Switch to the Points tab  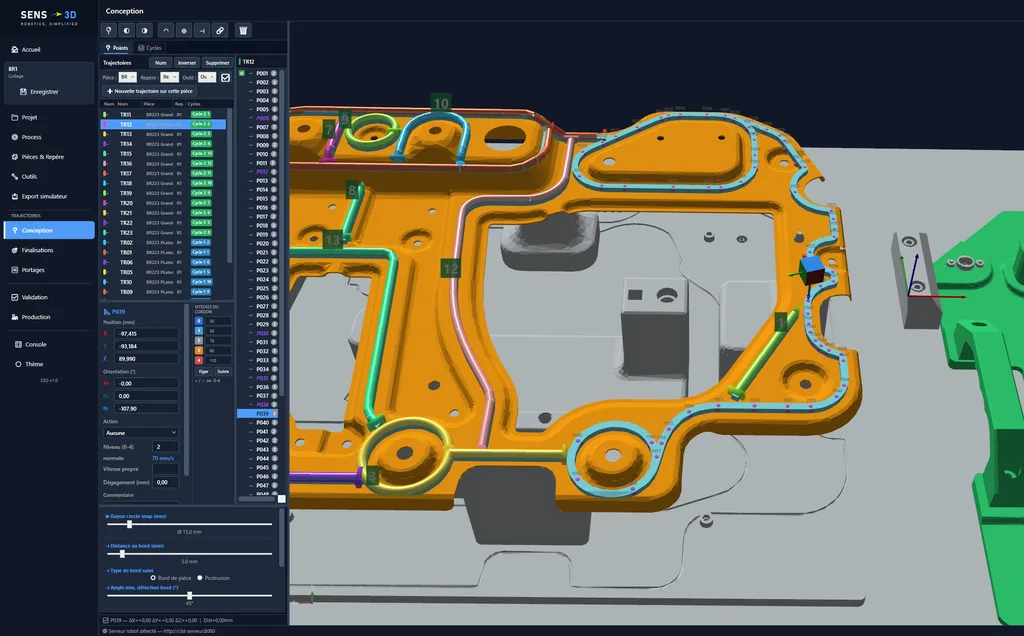(117, 48)
